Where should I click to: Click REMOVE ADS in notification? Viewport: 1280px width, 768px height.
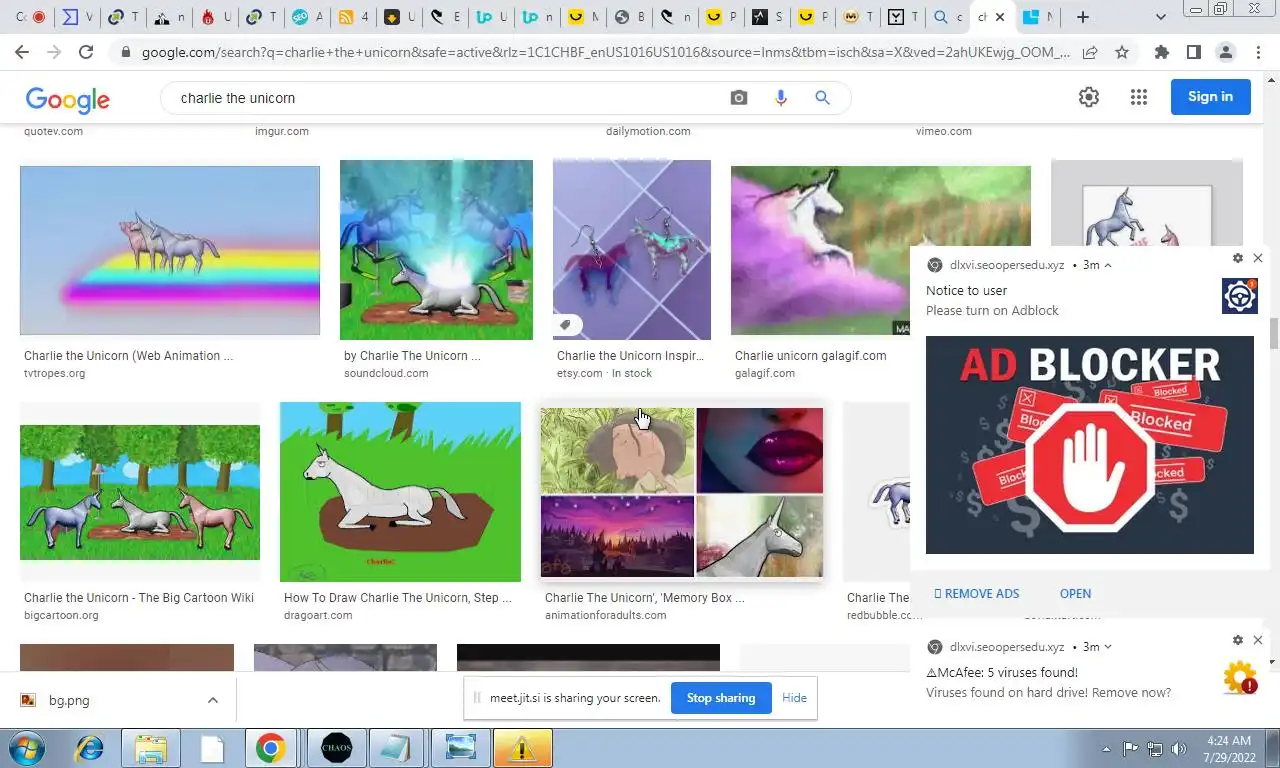(x=976, y=593)
